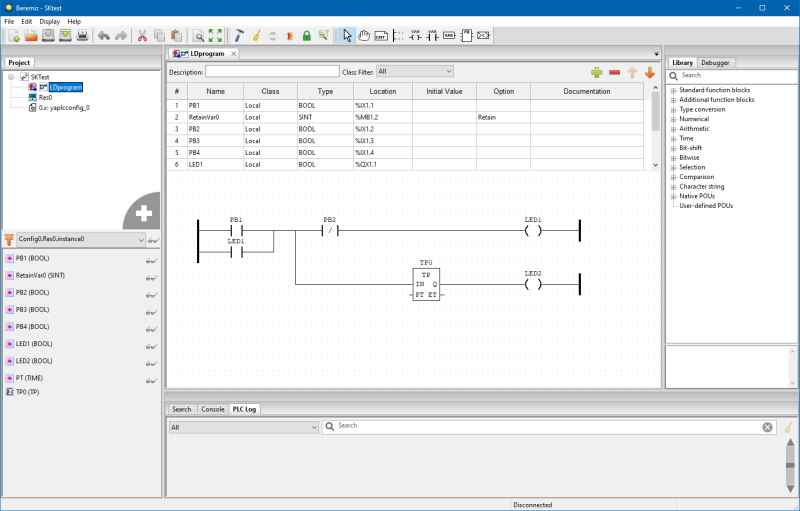
Task: Select the contact insertion tool
Action: (433, 36)
